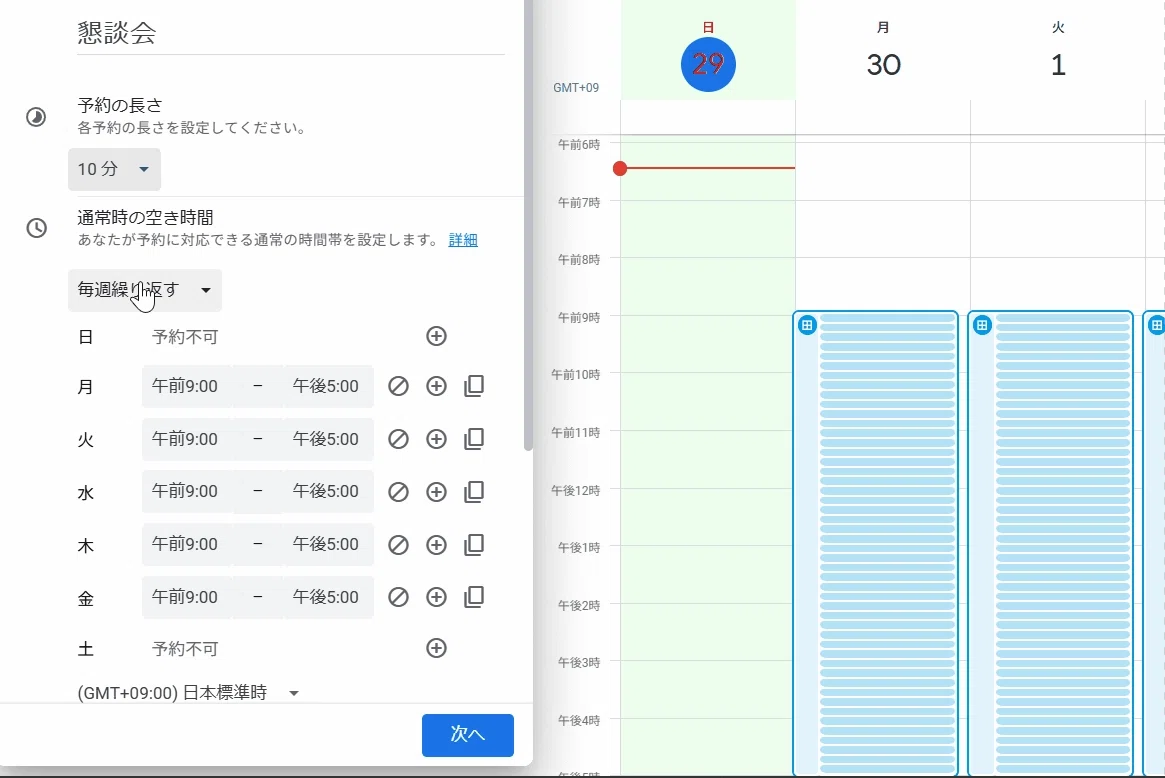
Task: Mark Tuesday (火) as unavailable
Action: tap(398, 439)
